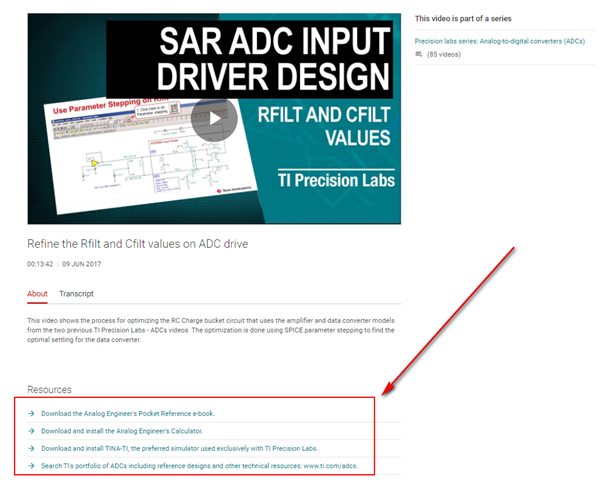610x480 pixels.
Task: Click the arrow icon beside Analog Engineer's Calculator
Action: pos(32,431)
